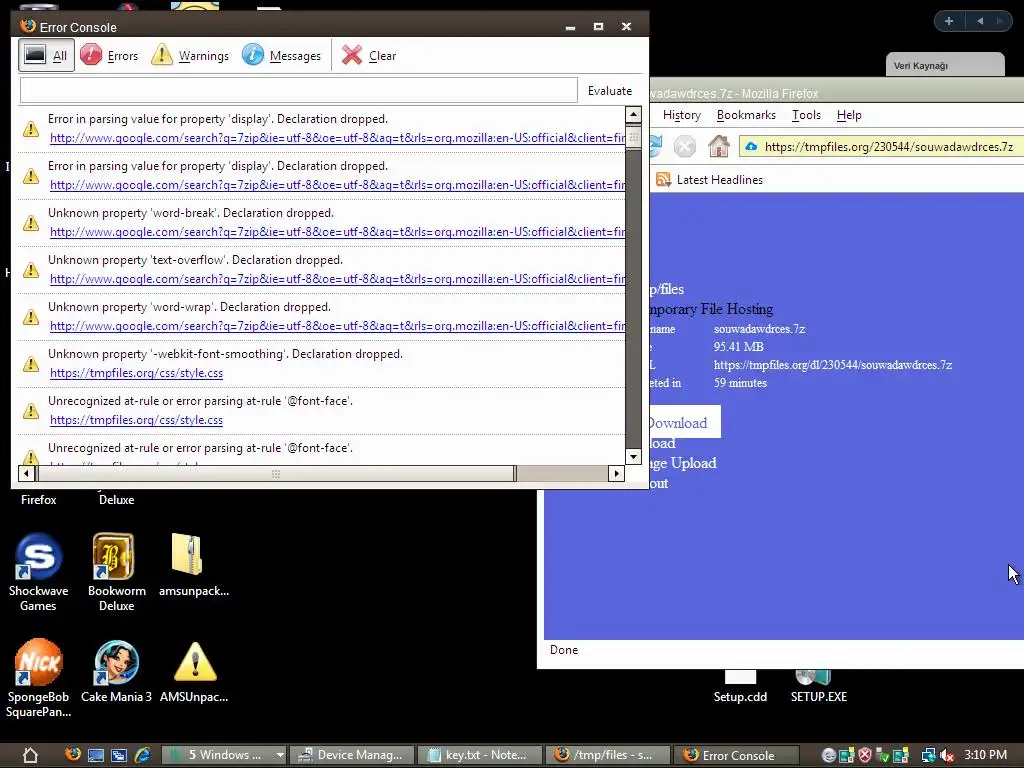Select 'Unknown property text-overflow' message text
This screenshot has width=1024, height=768.
[195, 260]
